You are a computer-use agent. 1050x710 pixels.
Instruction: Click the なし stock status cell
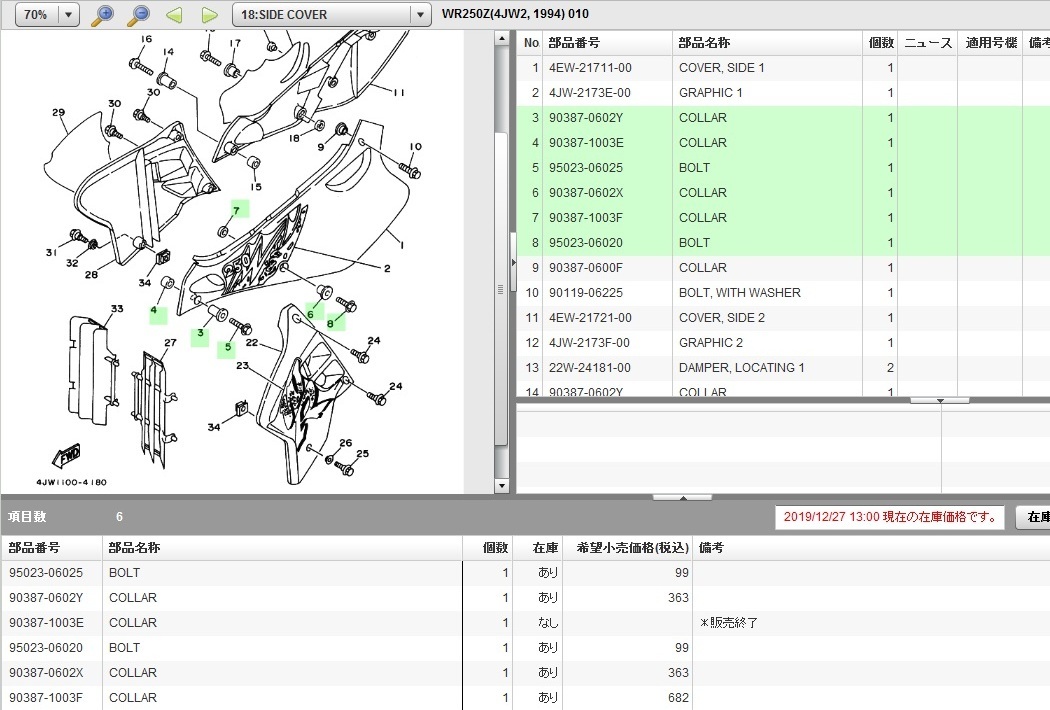point(548,623)
